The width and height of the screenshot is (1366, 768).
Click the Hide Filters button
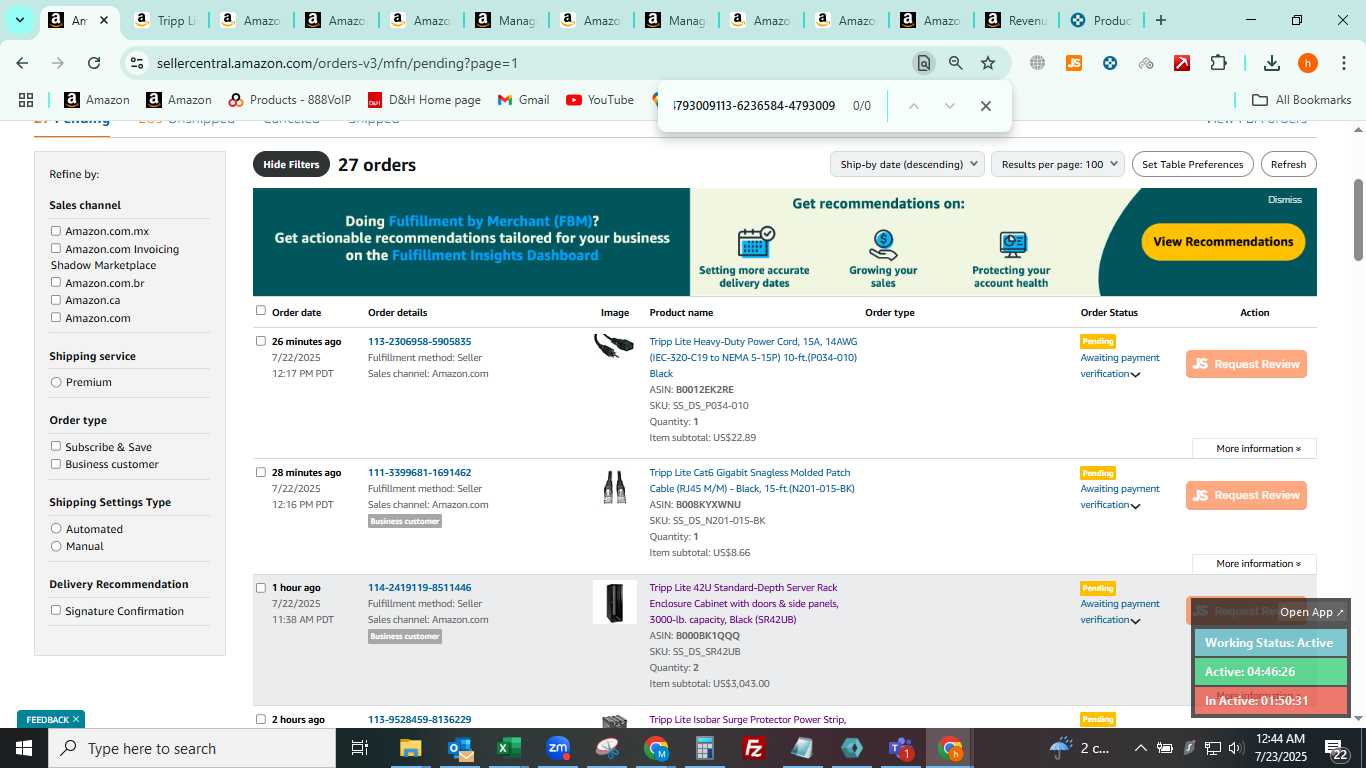291,164
